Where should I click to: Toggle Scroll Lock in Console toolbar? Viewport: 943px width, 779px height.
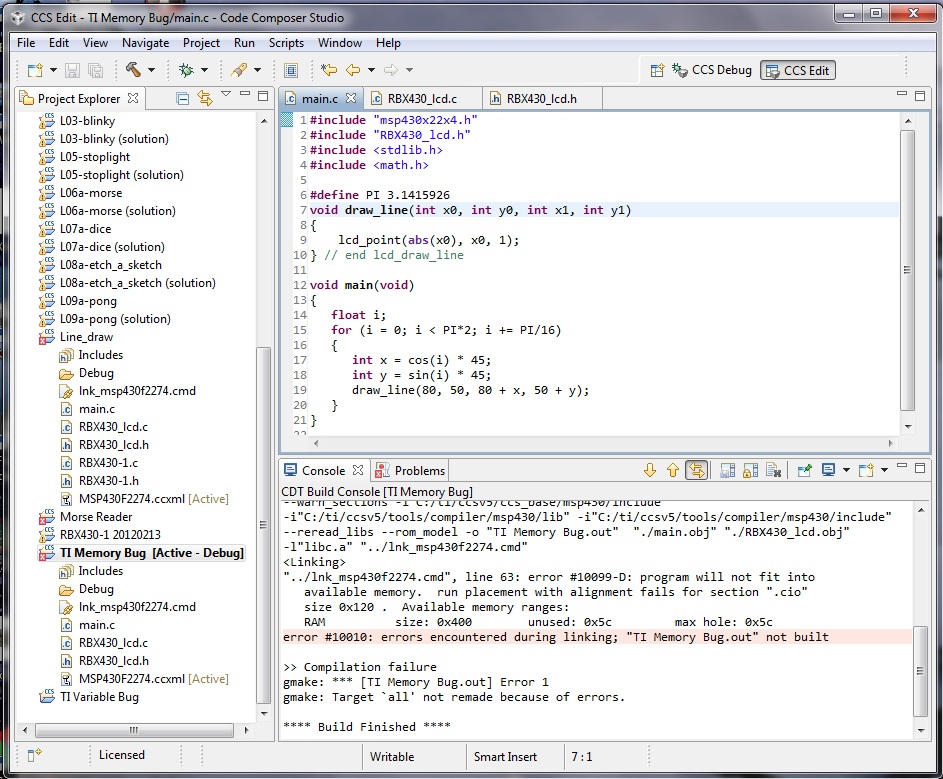[x=750, y=470]
